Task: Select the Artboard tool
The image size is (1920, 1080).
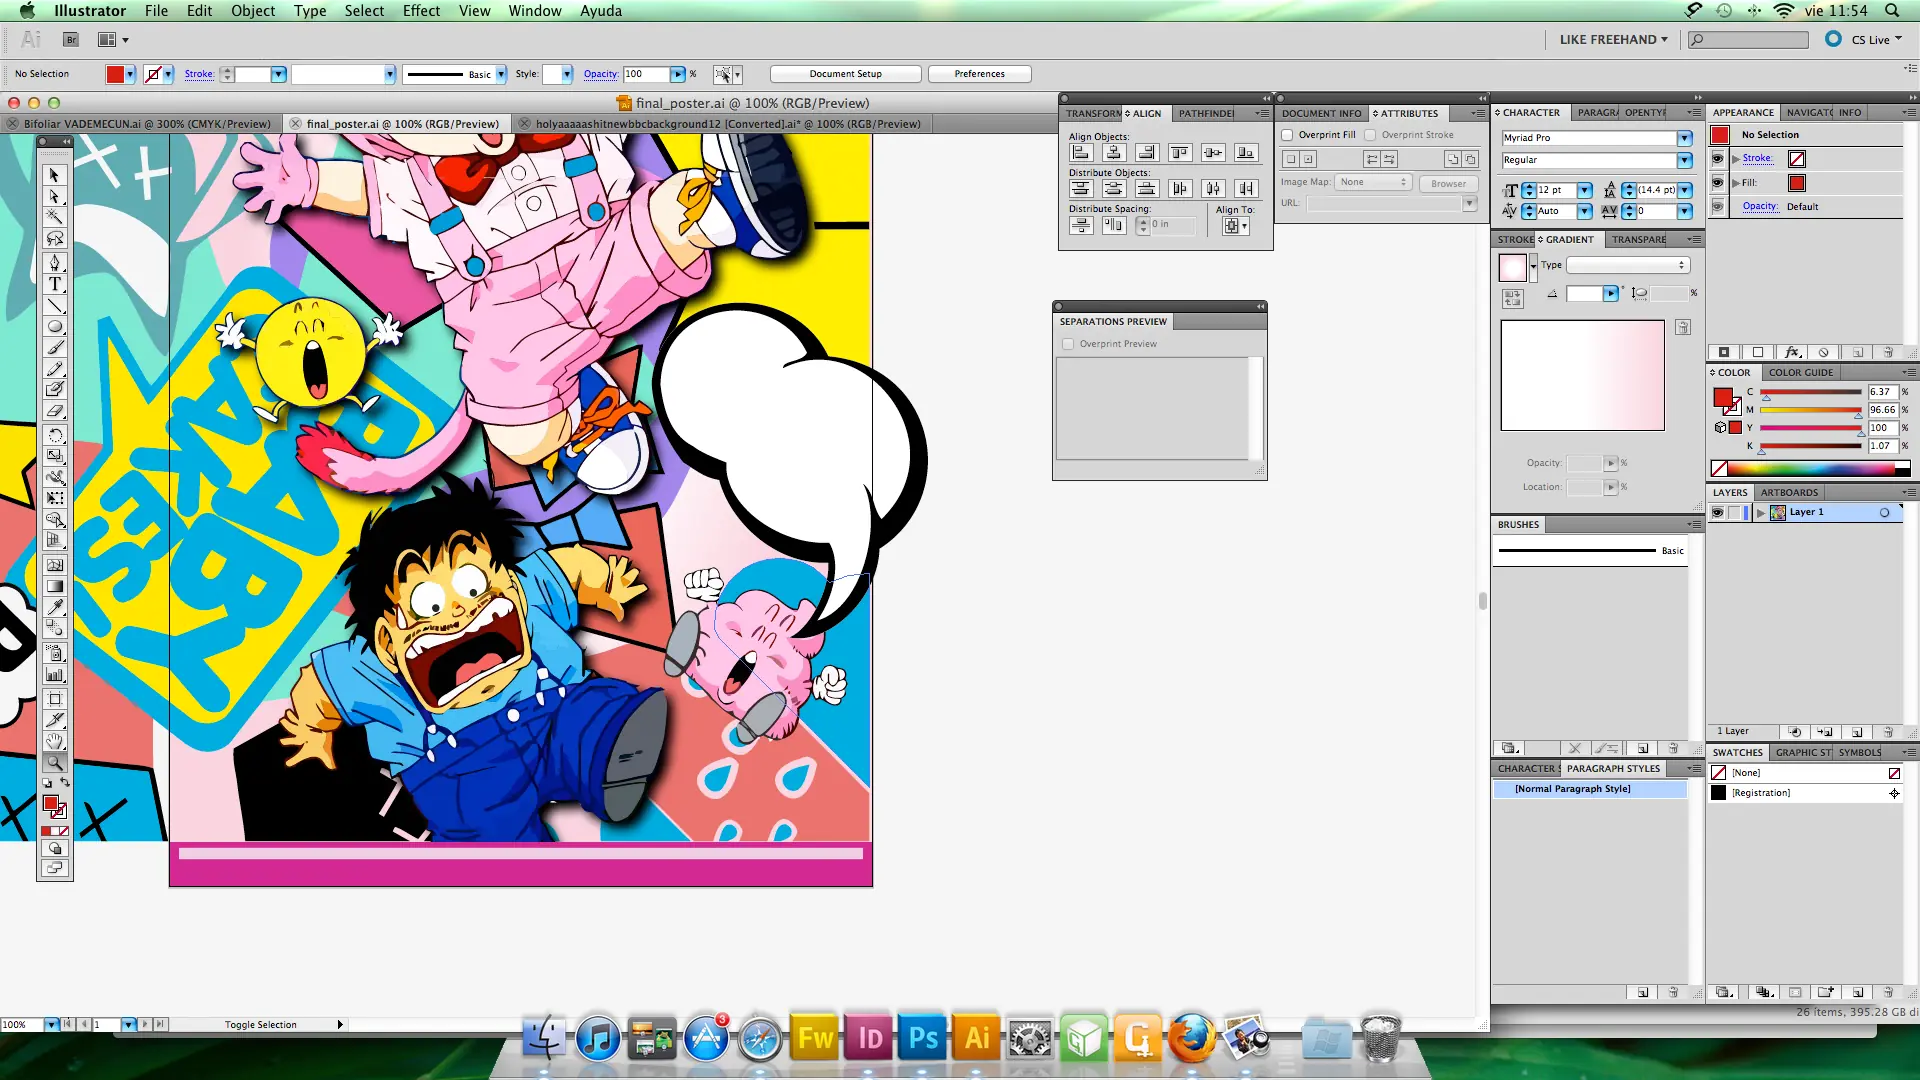Action: 54,699
